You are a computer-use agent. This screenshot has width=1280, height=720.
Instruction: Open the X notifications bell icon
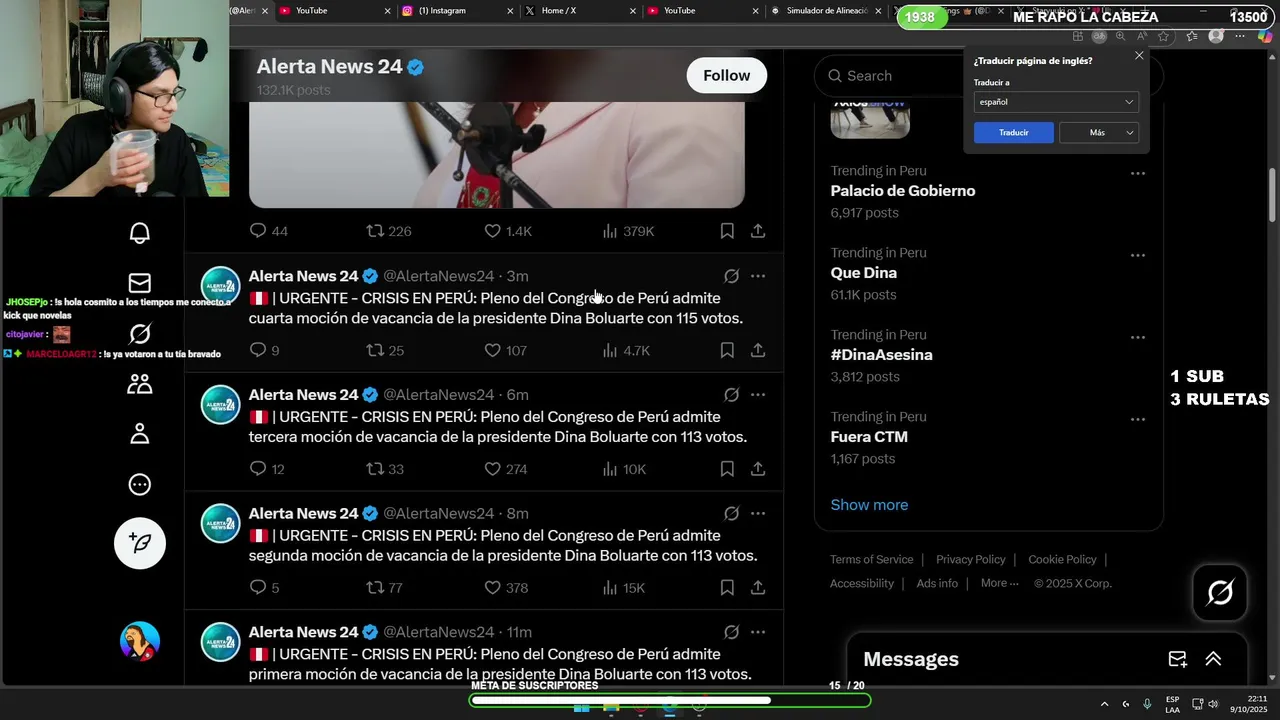click(x=140, y=233)
